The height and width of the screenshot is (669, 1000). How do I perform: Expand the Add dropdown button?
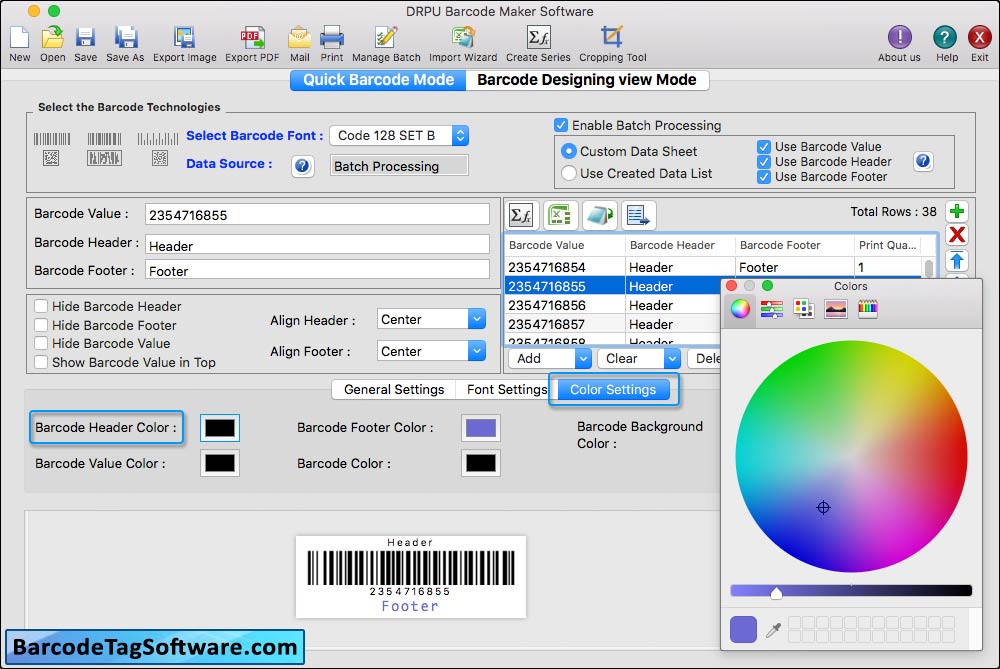point(583,358)
